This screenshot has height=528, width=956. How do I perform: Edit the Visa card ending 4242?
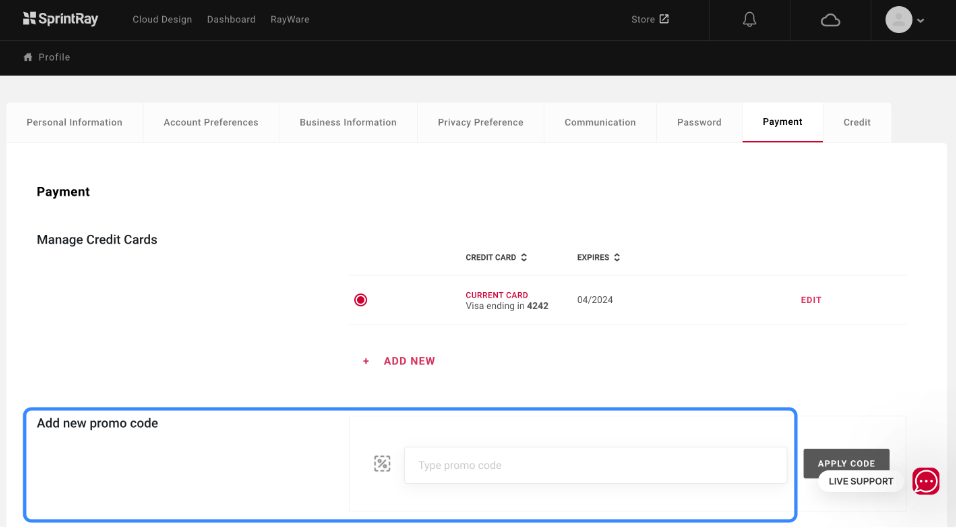811,300
